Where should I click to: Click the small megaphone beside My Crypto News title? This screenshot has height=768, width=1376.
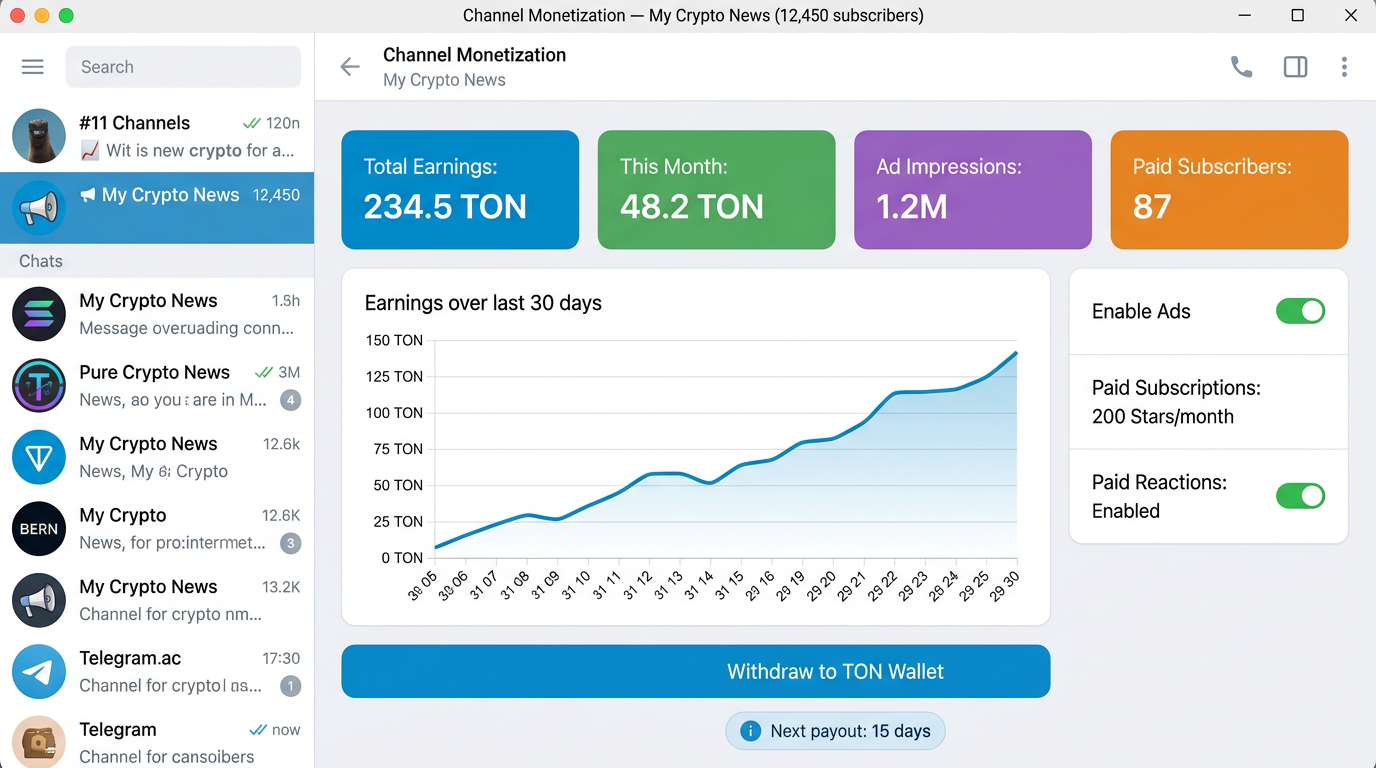[88, 195]
